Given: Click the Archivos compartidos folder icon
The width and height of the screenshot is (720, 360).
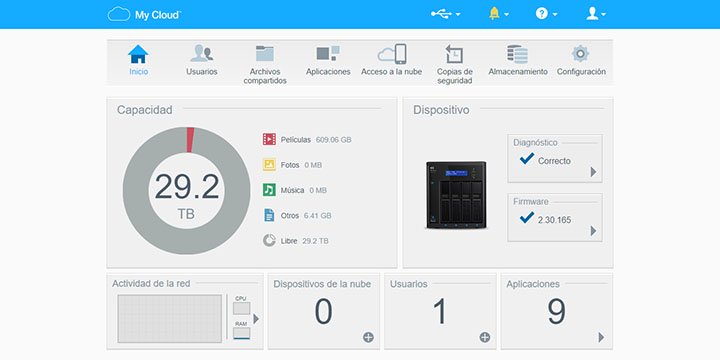Looking at the screenshot, I should click(x=265, y=53).
